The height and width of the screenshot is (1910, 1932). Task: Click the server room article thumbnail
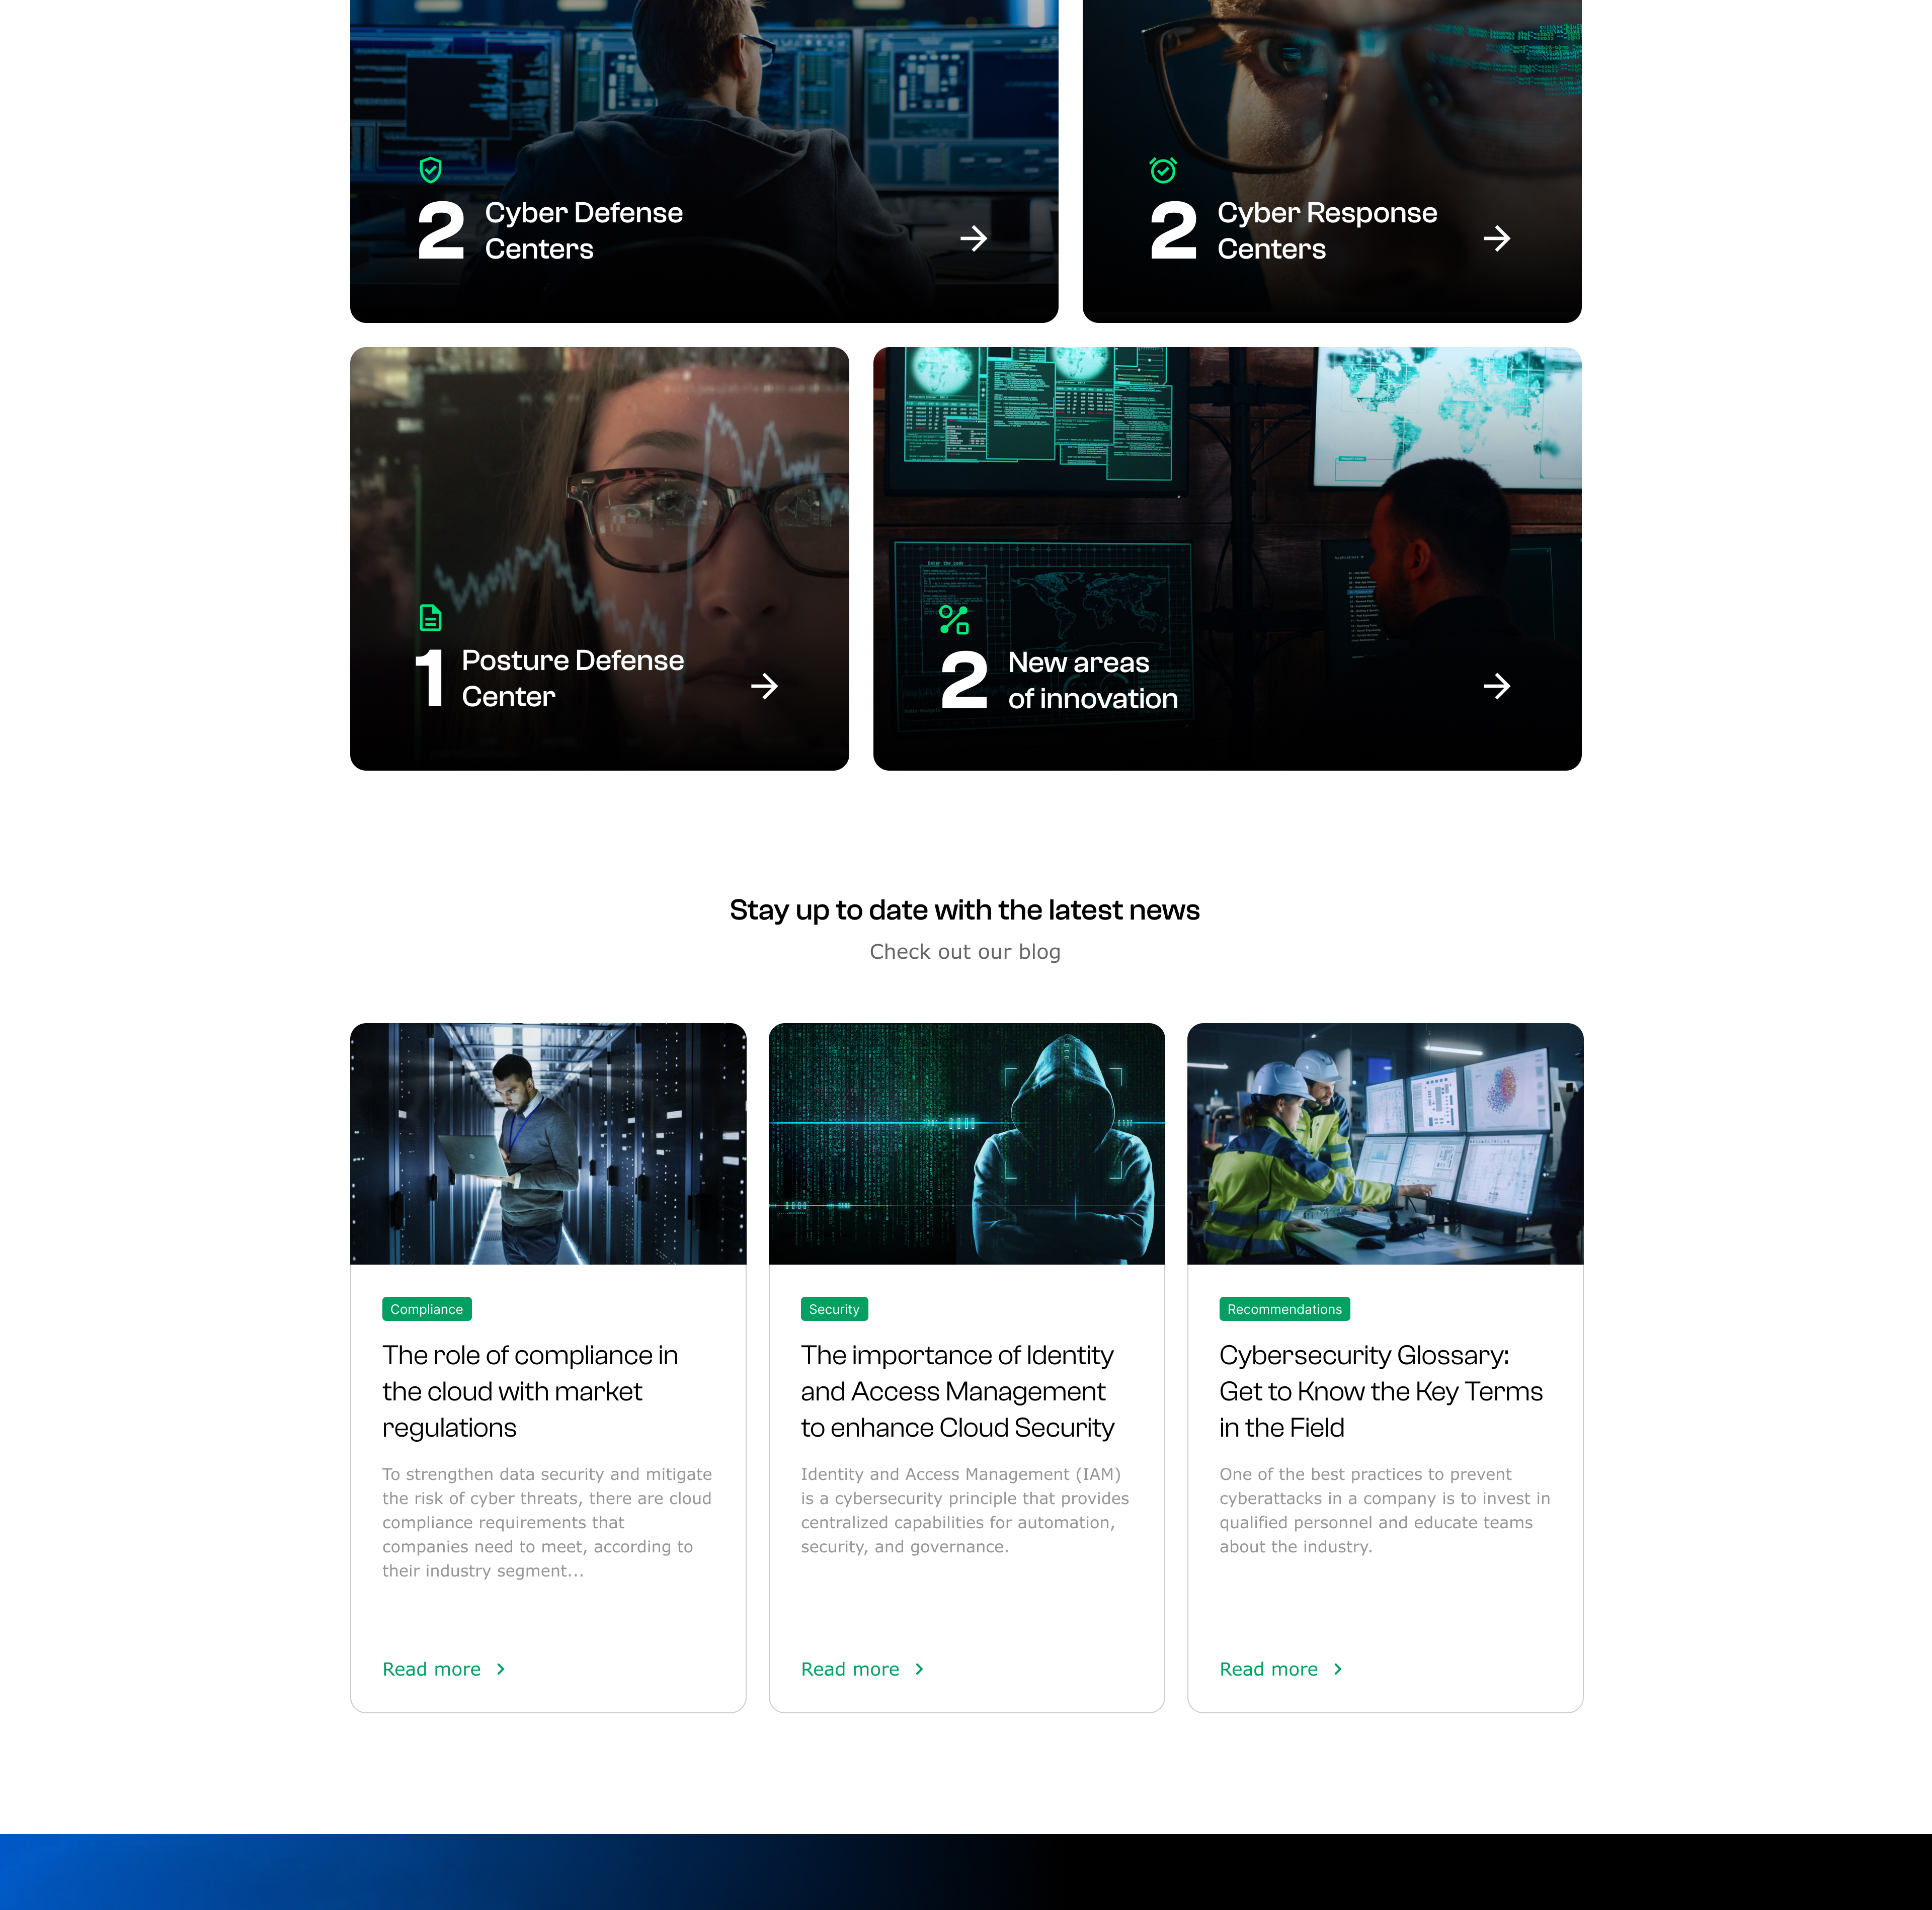pyautogui.click(x=548, y=1143)
